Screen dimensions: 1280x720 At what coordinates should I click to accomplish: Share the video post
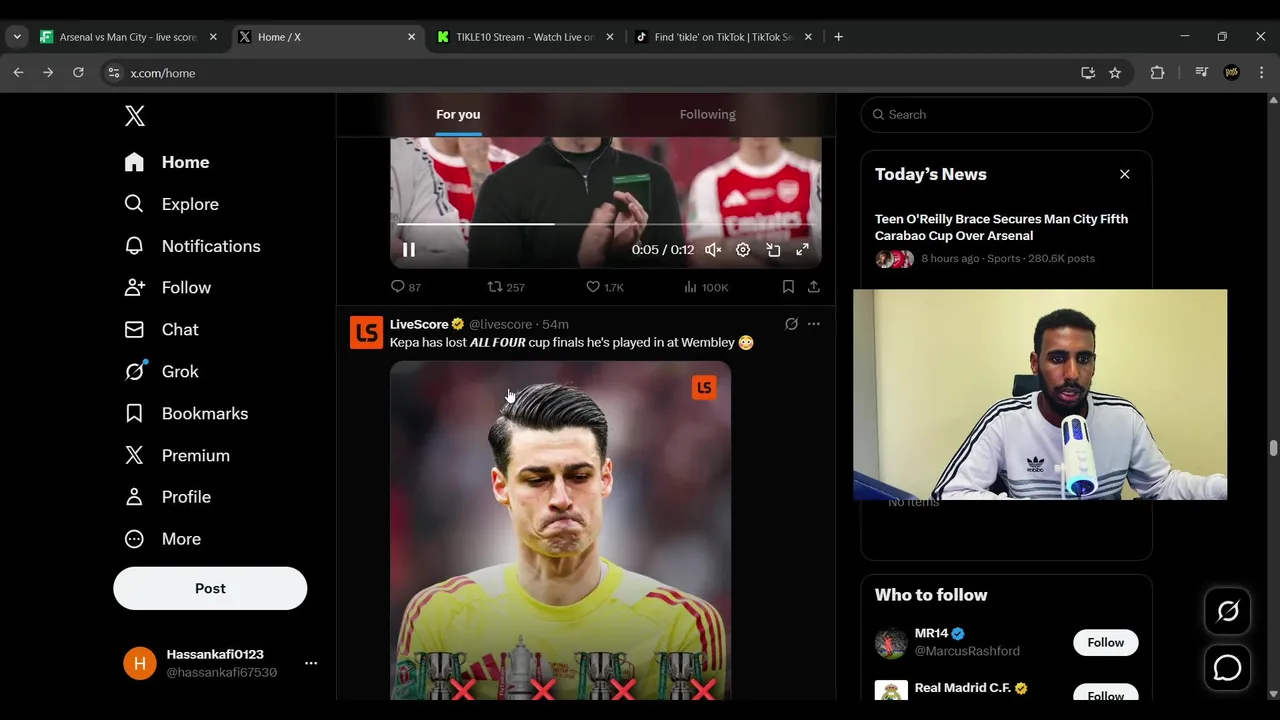[814, 287]
